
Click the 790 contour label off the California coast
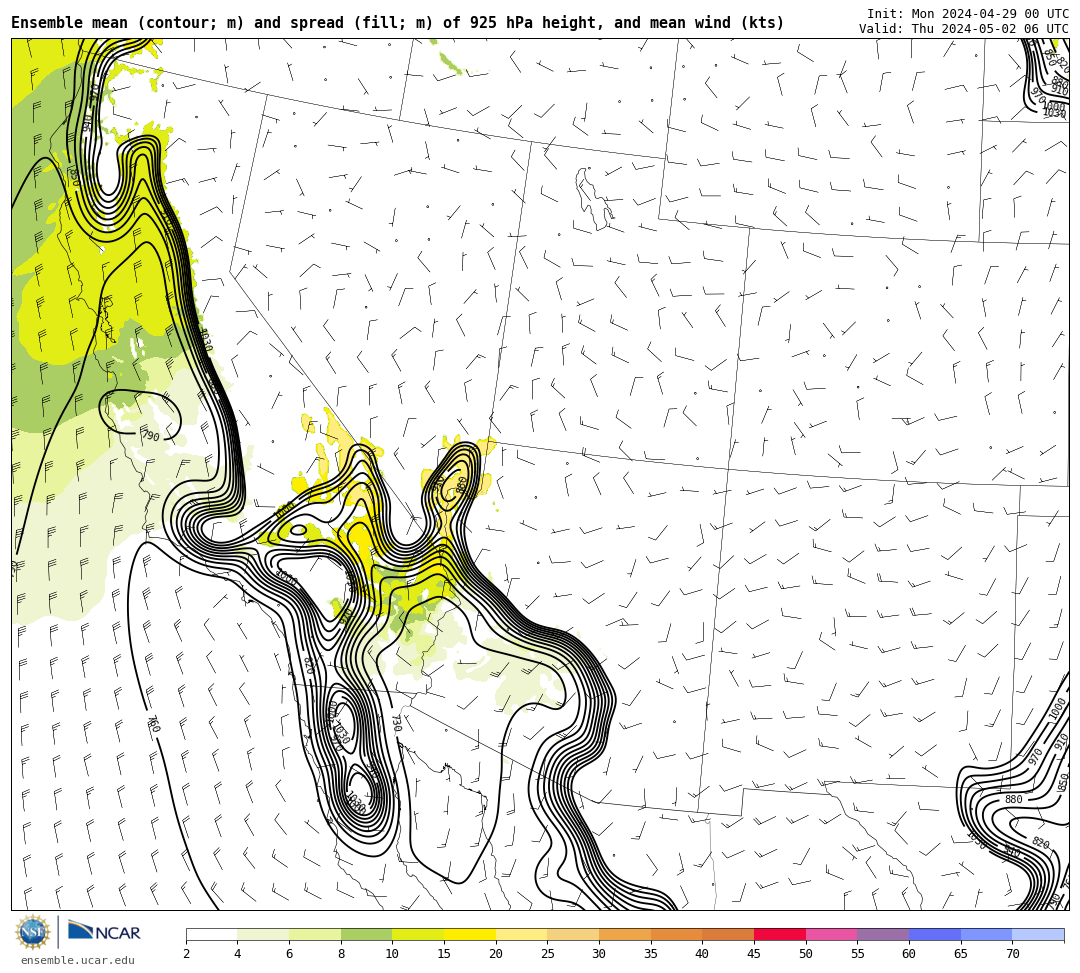(x=150, y=436)
